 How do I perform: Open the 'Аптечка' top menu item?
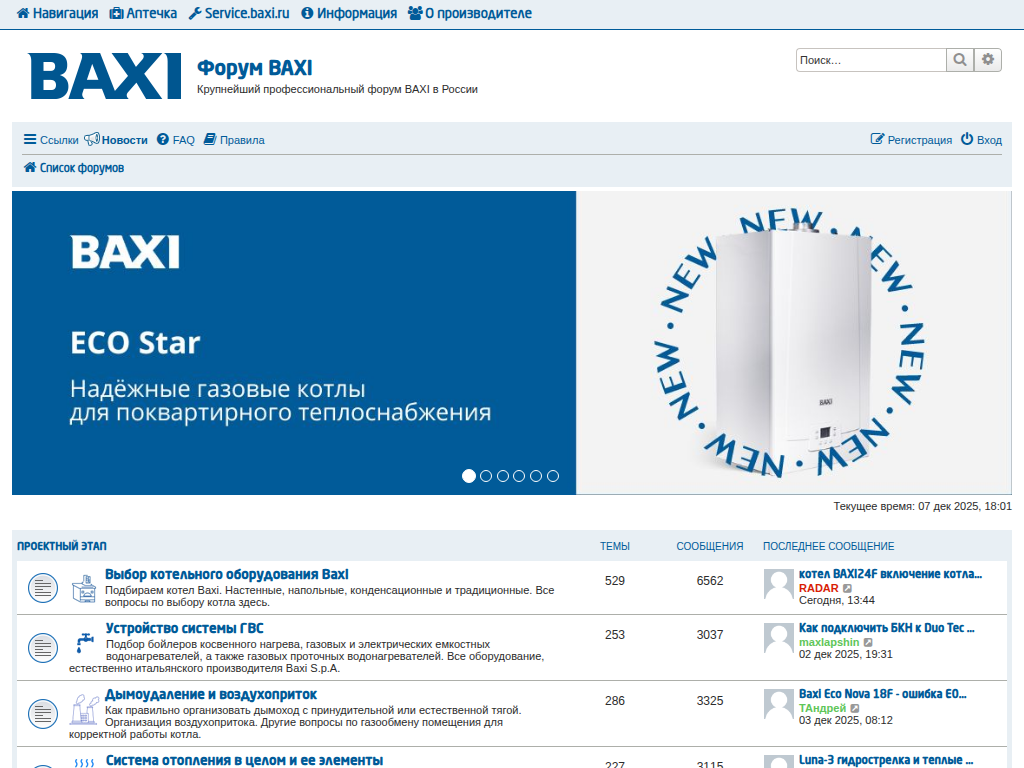[143, 14]
